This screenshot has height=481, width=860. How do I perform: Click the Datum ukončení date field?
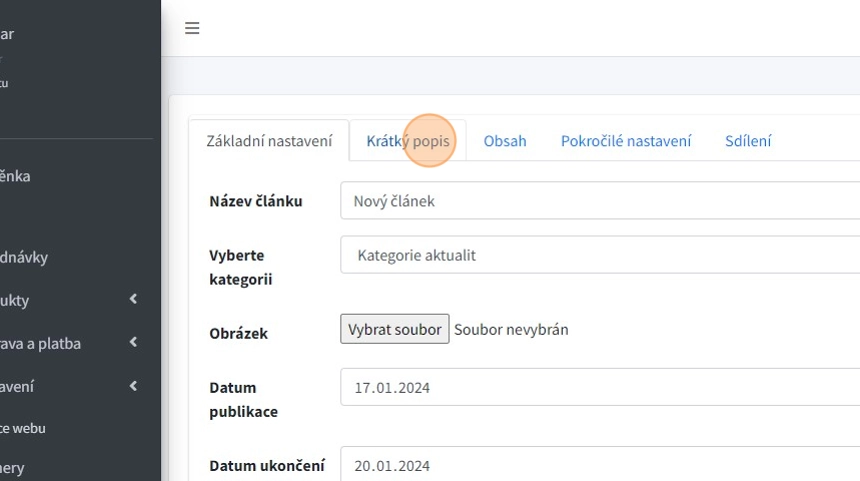coord(600,465)
